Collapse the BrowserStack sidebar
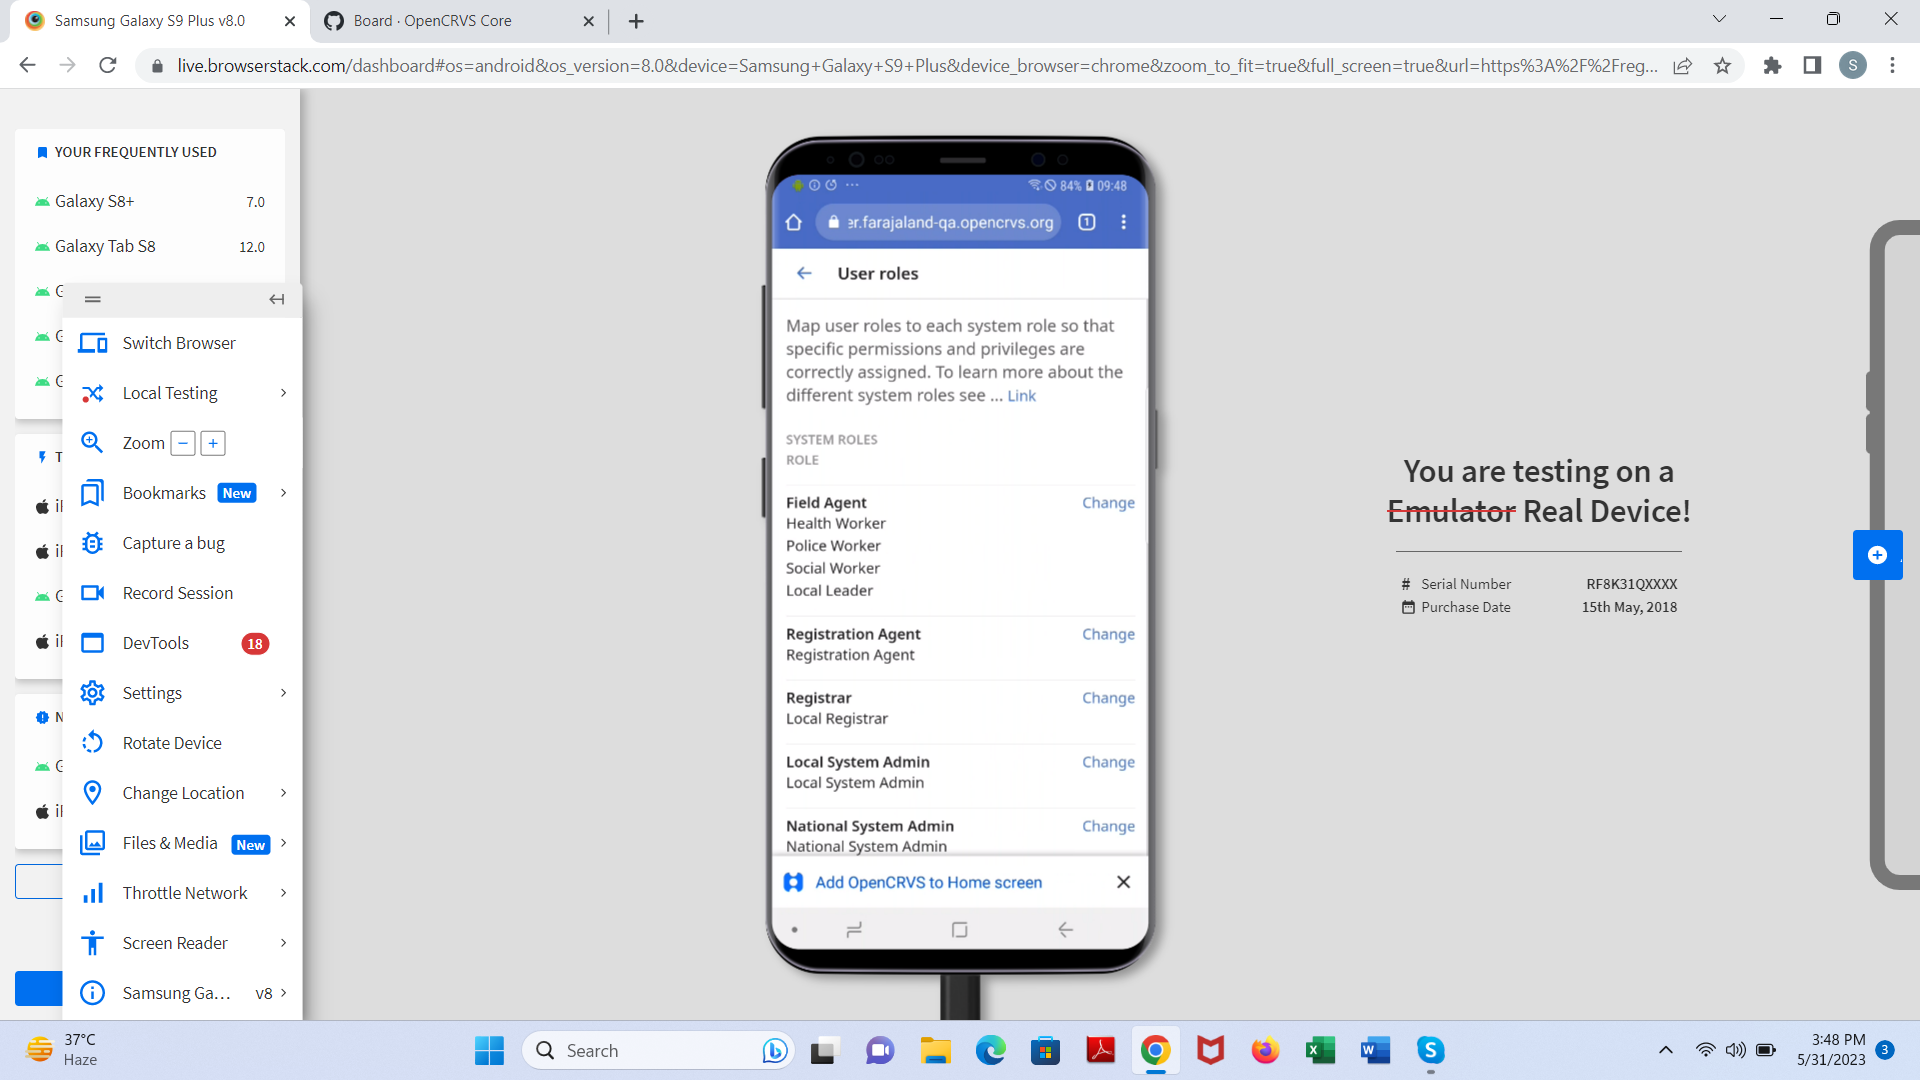Screen dimensions: 1920x1080 pyautogui.click(x=277, y=299)
